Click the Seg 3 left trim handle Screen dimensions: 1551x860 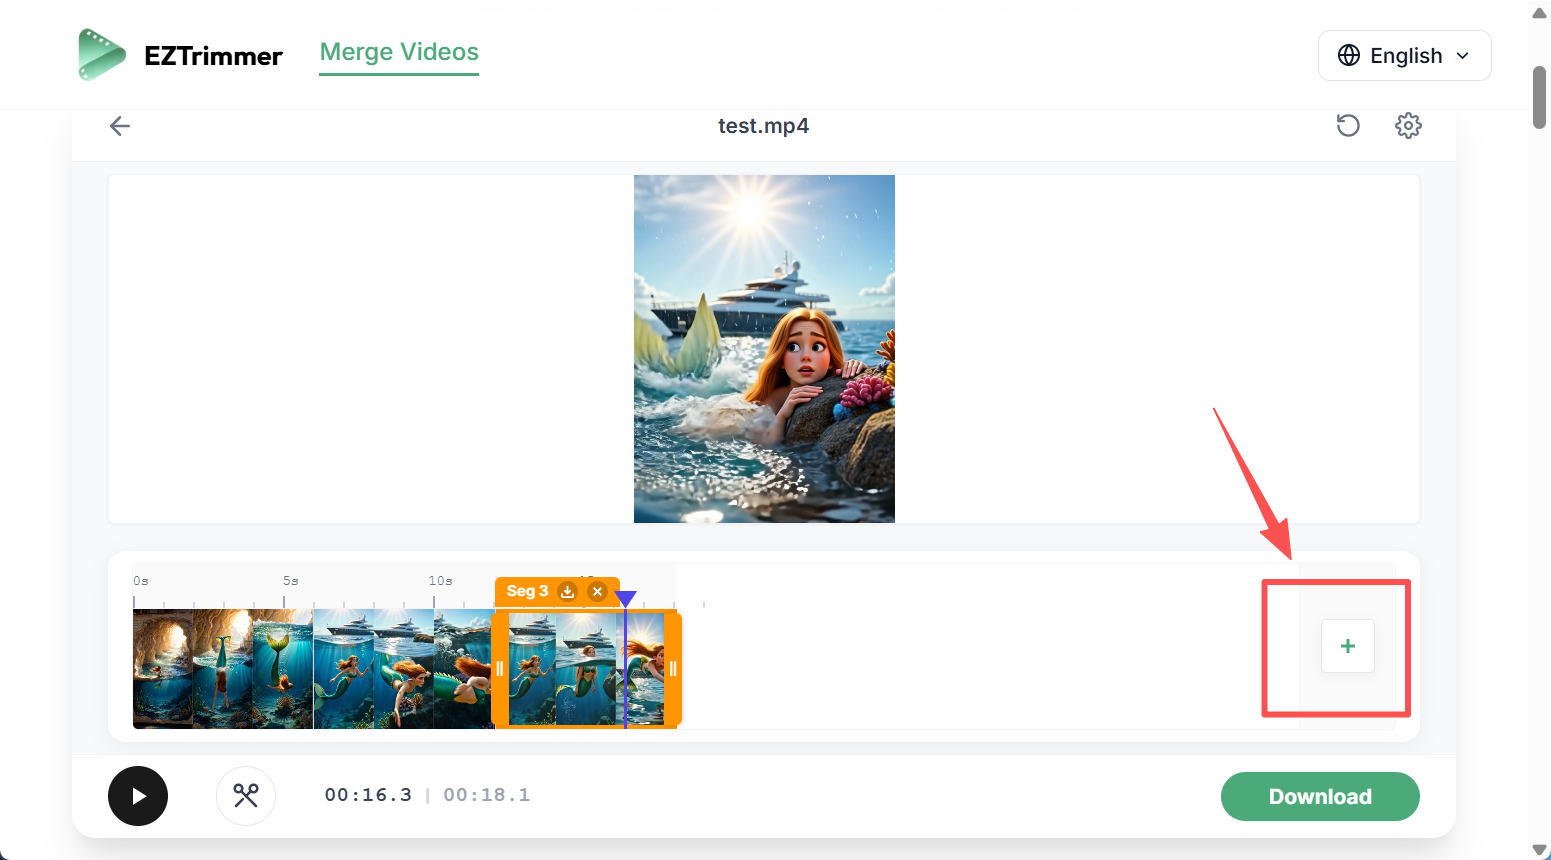[500, 669]
